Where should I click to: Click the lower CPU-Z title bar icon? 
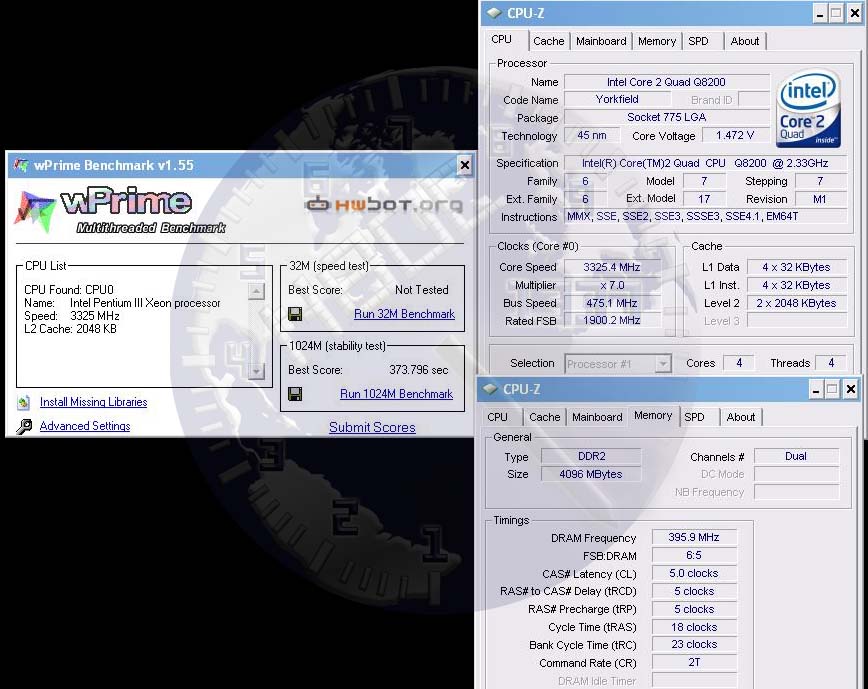(x=490, y=389)
